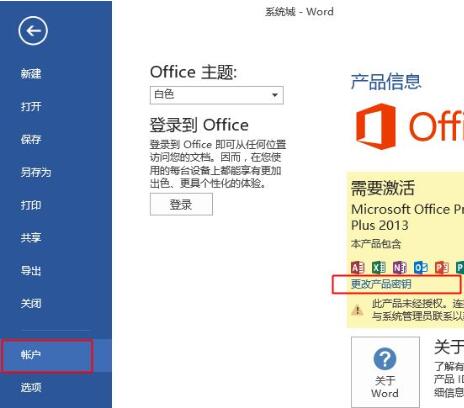
Task: Click the Outlook app icon
Action: point(421,267)
